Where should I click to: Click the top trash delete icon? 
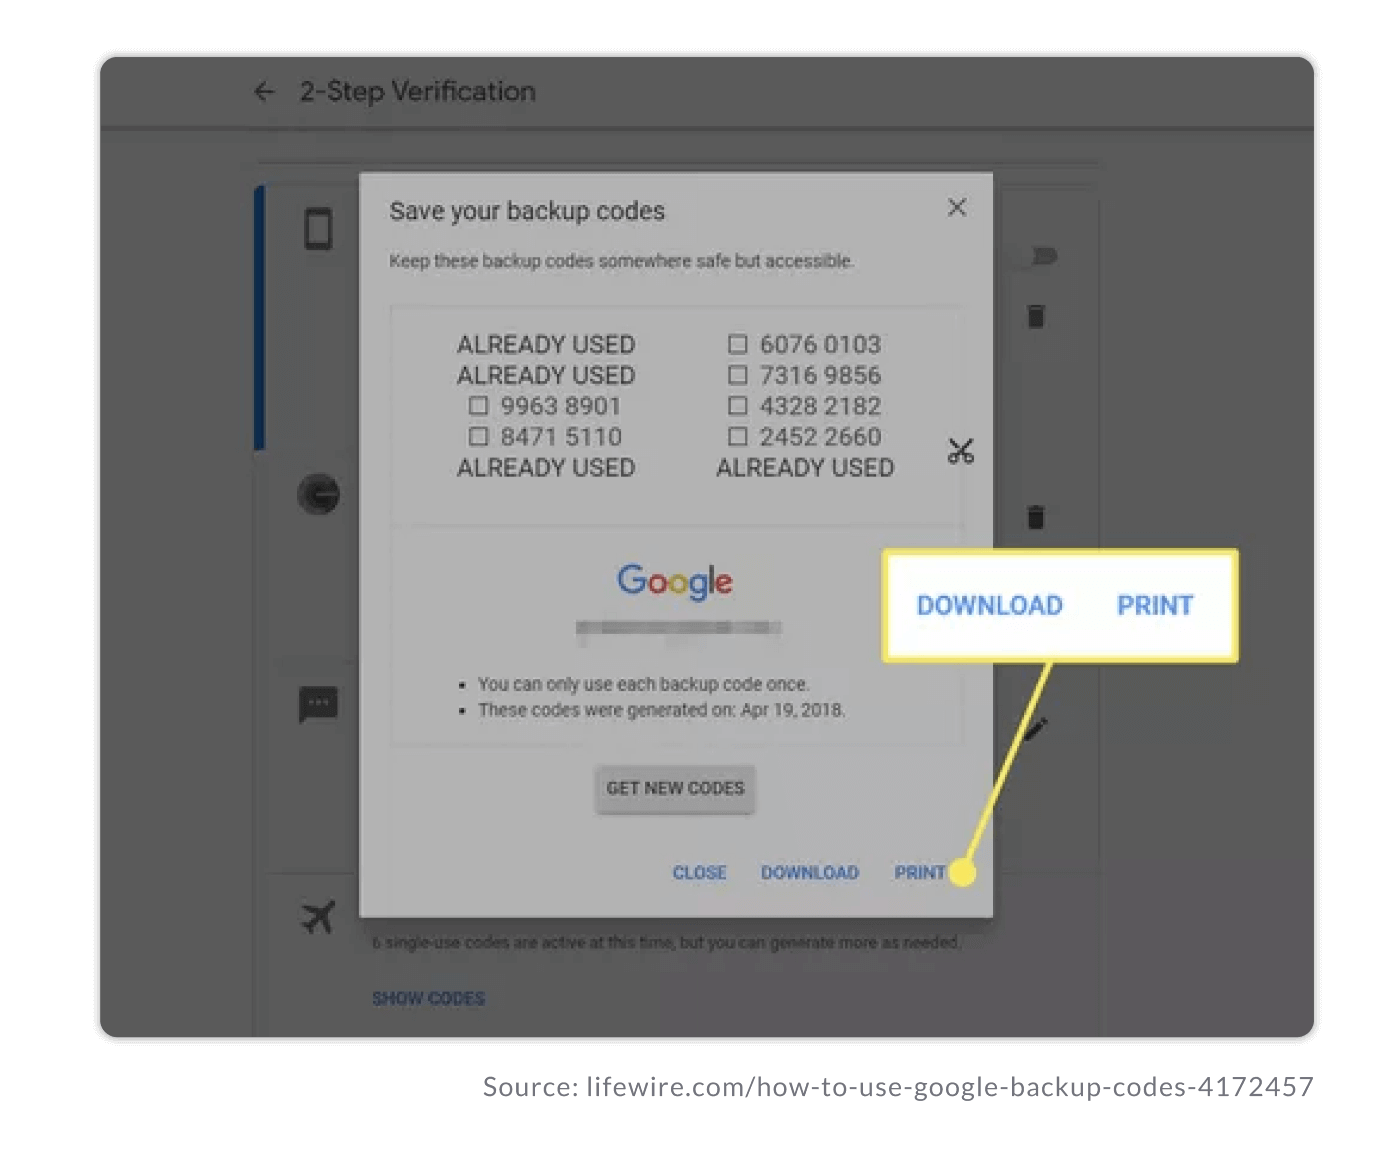point(1036,316)
